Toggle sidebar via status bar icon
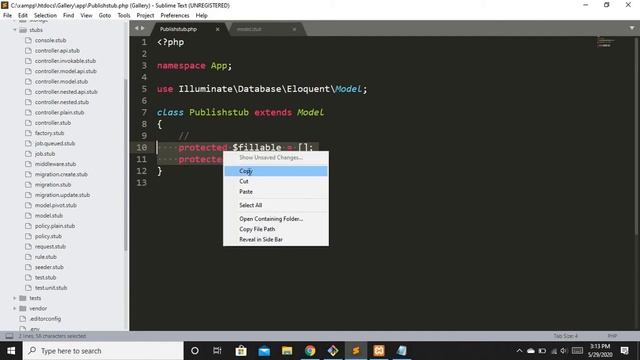640x360 pixels. [9, 336]
